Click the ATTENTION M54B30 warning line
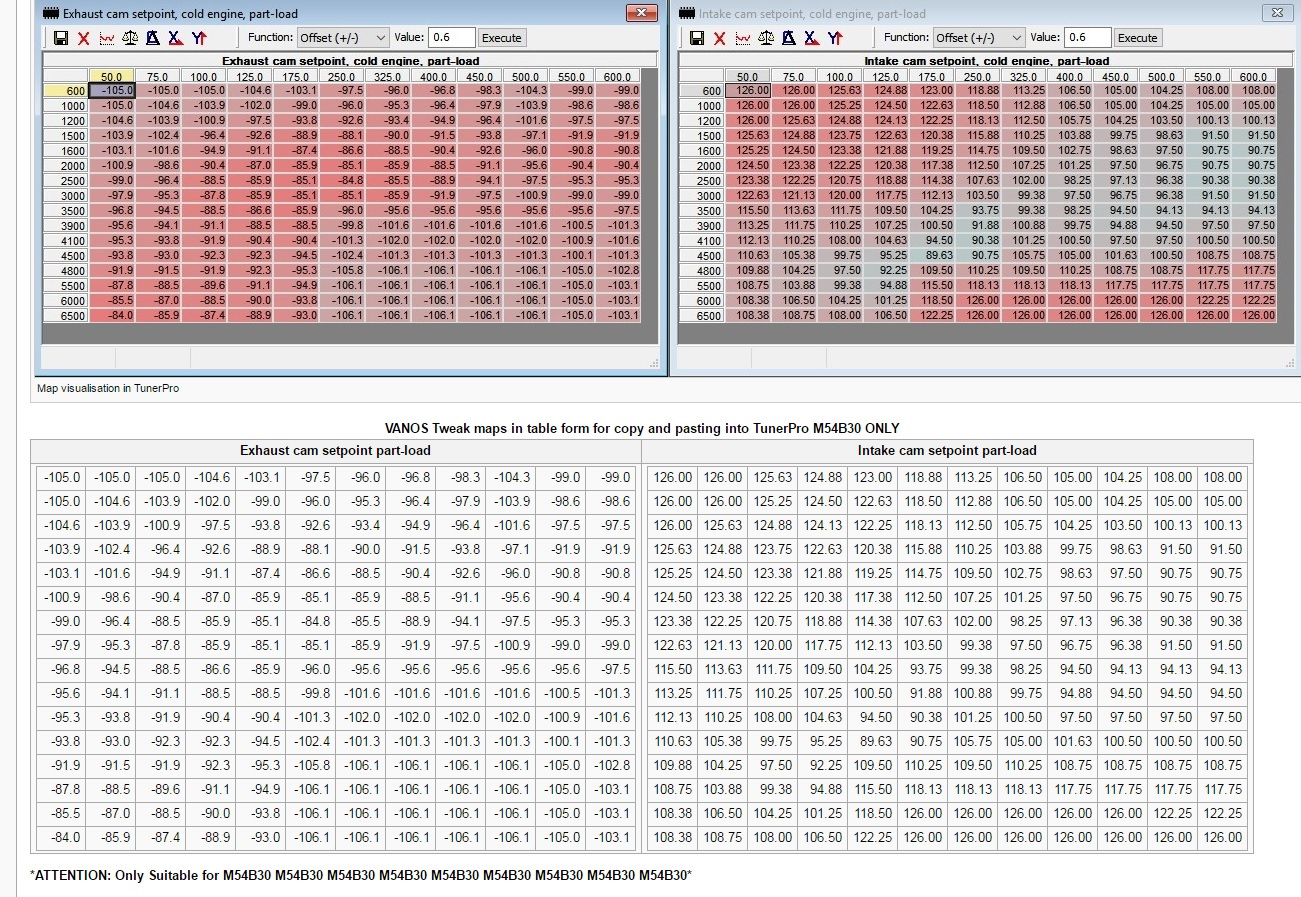The width and height of the screenshot is (1301, 897). pyautogui.click(x=361, y=876)
